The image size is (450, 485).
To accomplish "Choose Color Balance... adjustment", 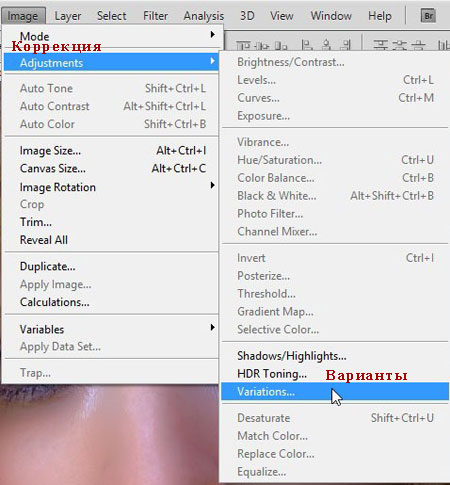I will coord(335,178).
